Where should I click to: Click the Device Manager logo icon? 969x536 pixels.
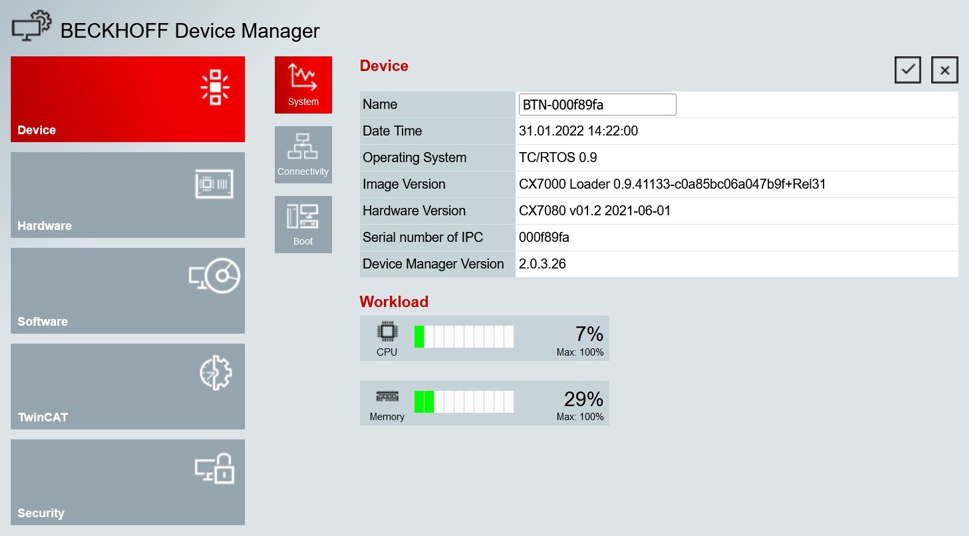(32, 26)
